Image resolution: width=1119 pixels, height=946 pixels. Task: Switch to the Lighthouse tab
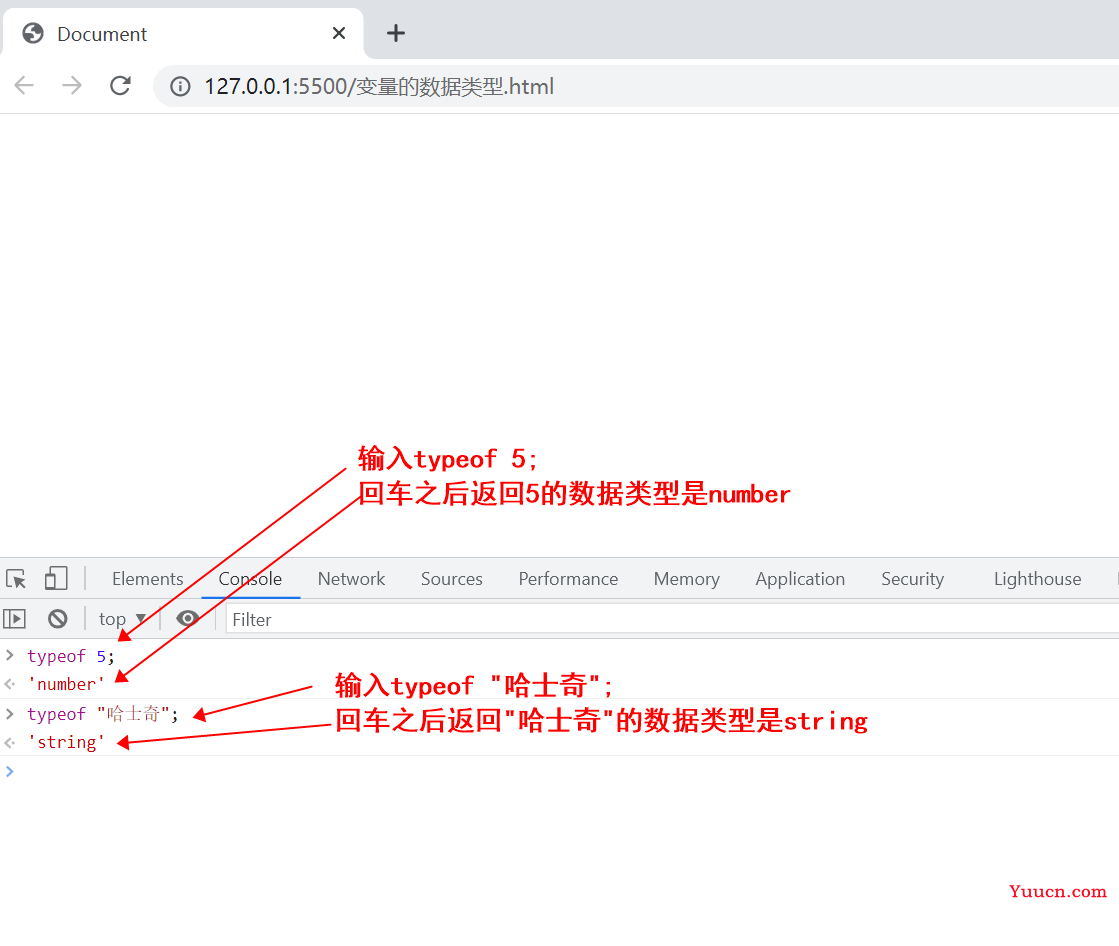click(1038, 579)
